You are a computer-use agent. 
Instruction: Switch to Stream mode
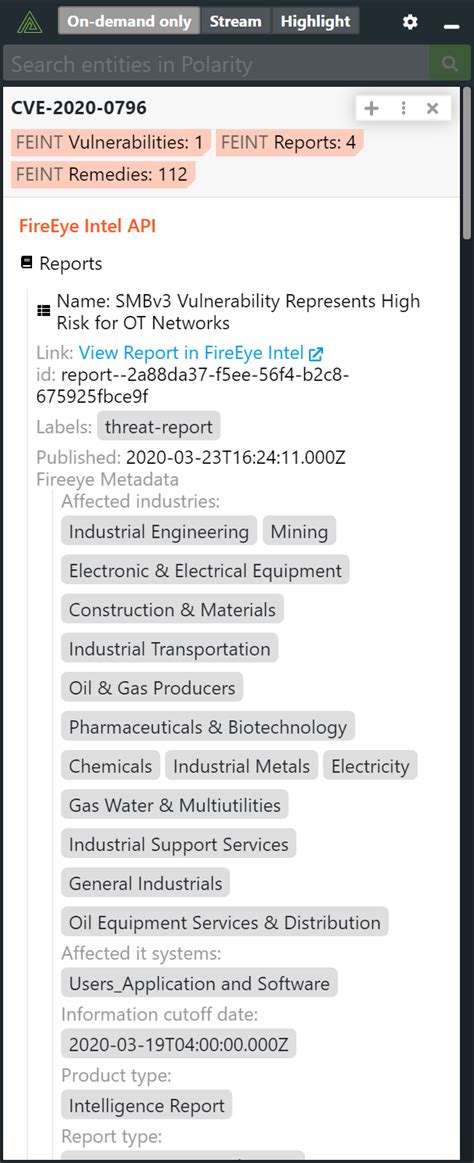235,22
